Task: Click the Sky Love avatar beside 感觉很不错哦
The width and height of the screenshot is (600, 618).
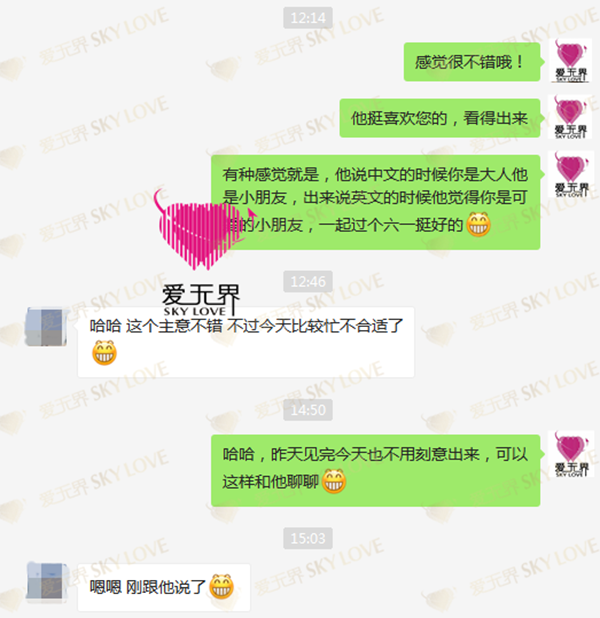Action: pos(571,60)
